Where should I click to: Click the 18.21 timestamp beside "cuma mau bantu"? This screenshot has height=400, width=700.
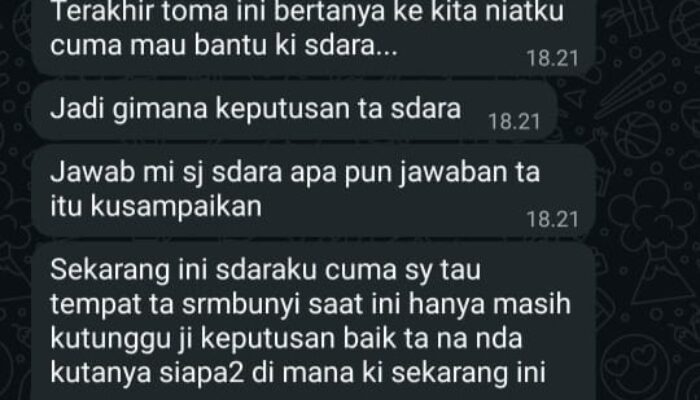point(552,58)
